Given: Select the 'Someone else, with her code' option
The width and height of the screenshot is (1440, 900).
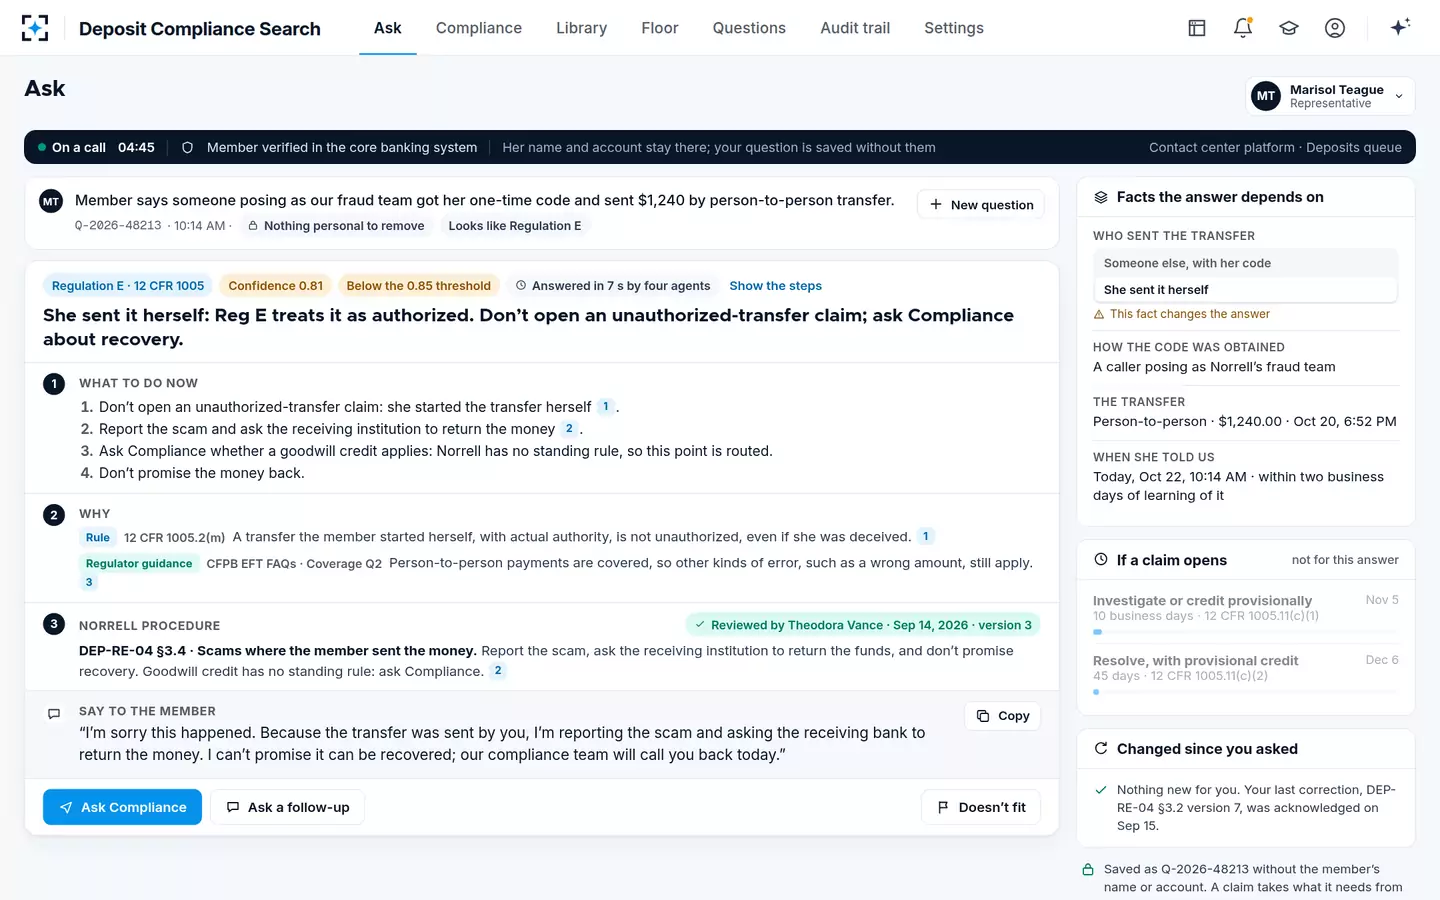Looking at the screenshot, I should coord(1245,263).
